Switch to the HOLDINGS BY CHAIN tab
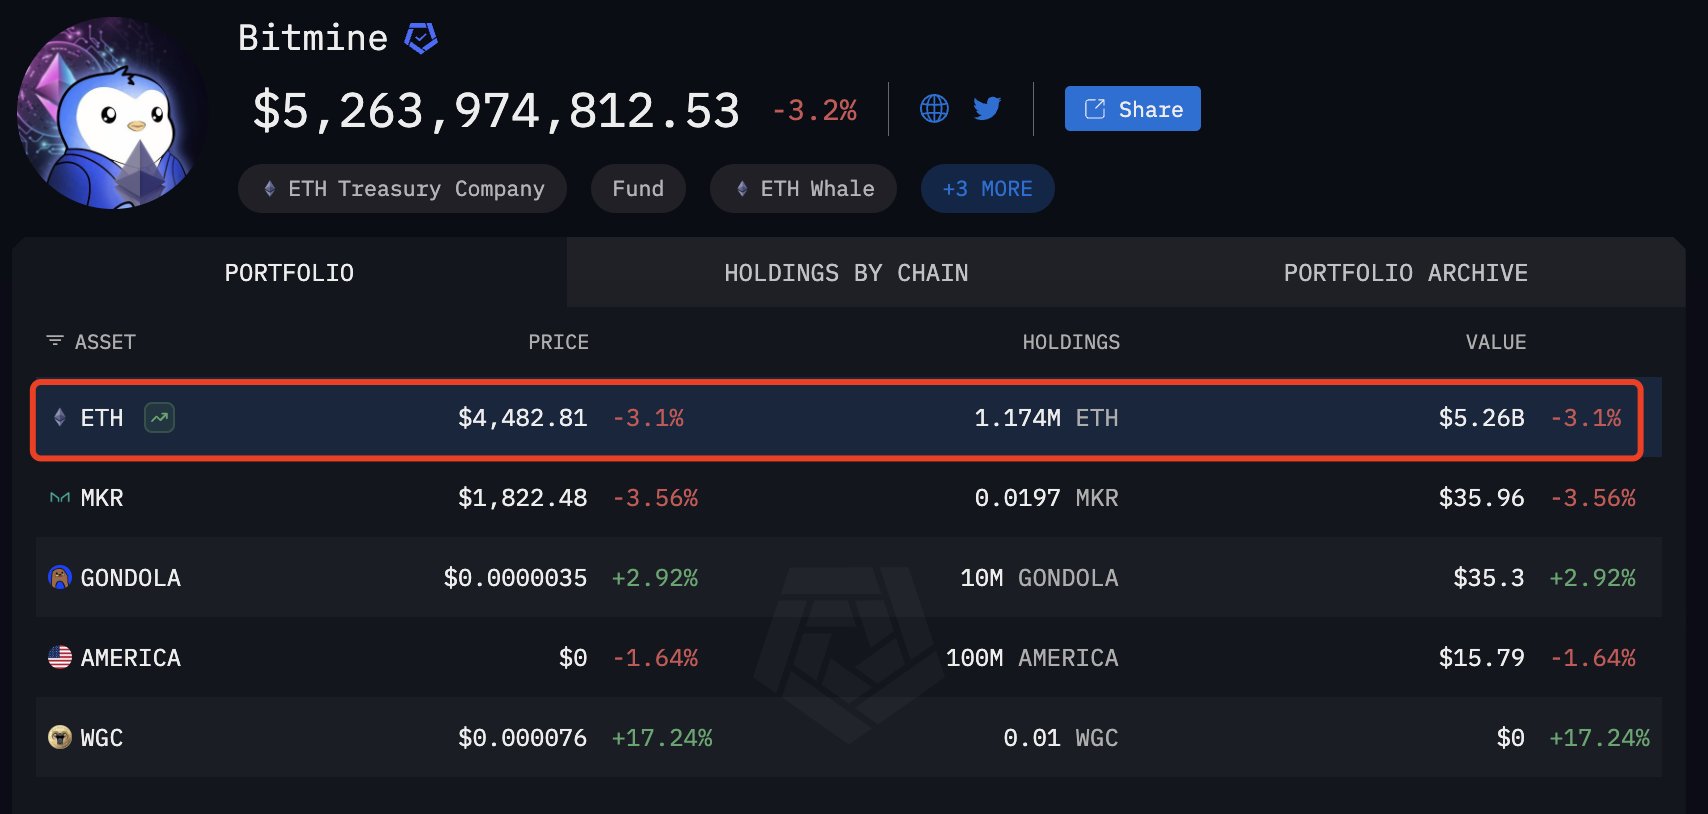Image resolution: width=1708 pixels, height=814 pixels. point(846,272)
